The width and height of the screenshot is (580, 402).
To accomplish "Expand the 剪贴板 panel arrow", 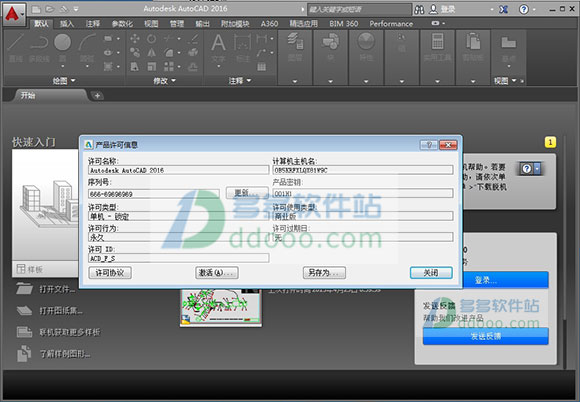I will point(473,81).
